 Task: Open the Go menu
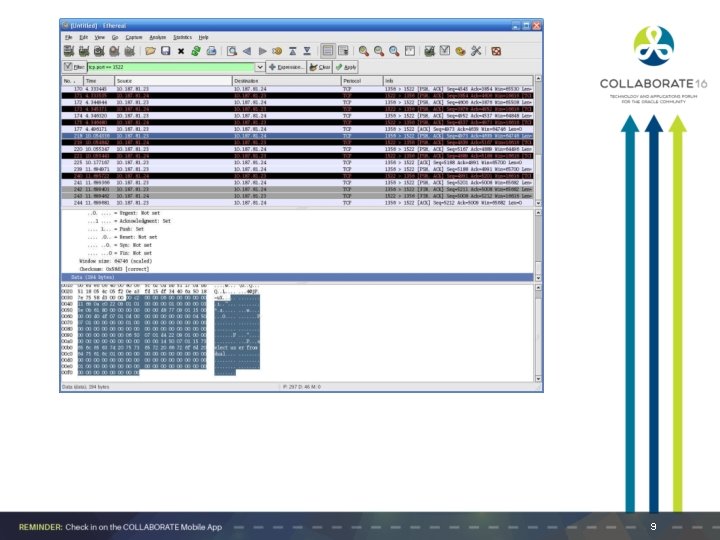115,37
